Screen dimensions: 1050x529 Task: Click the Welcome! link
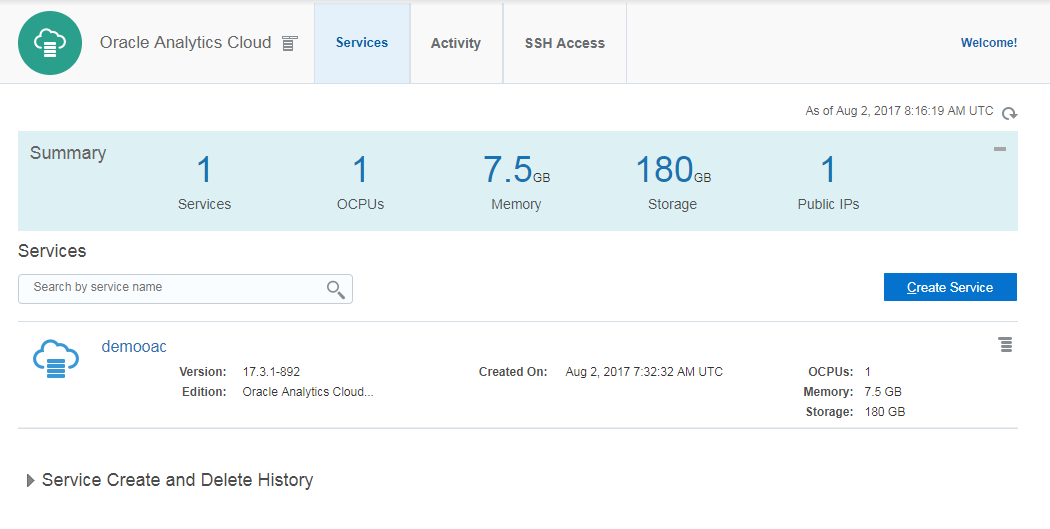tap(989, 43)
